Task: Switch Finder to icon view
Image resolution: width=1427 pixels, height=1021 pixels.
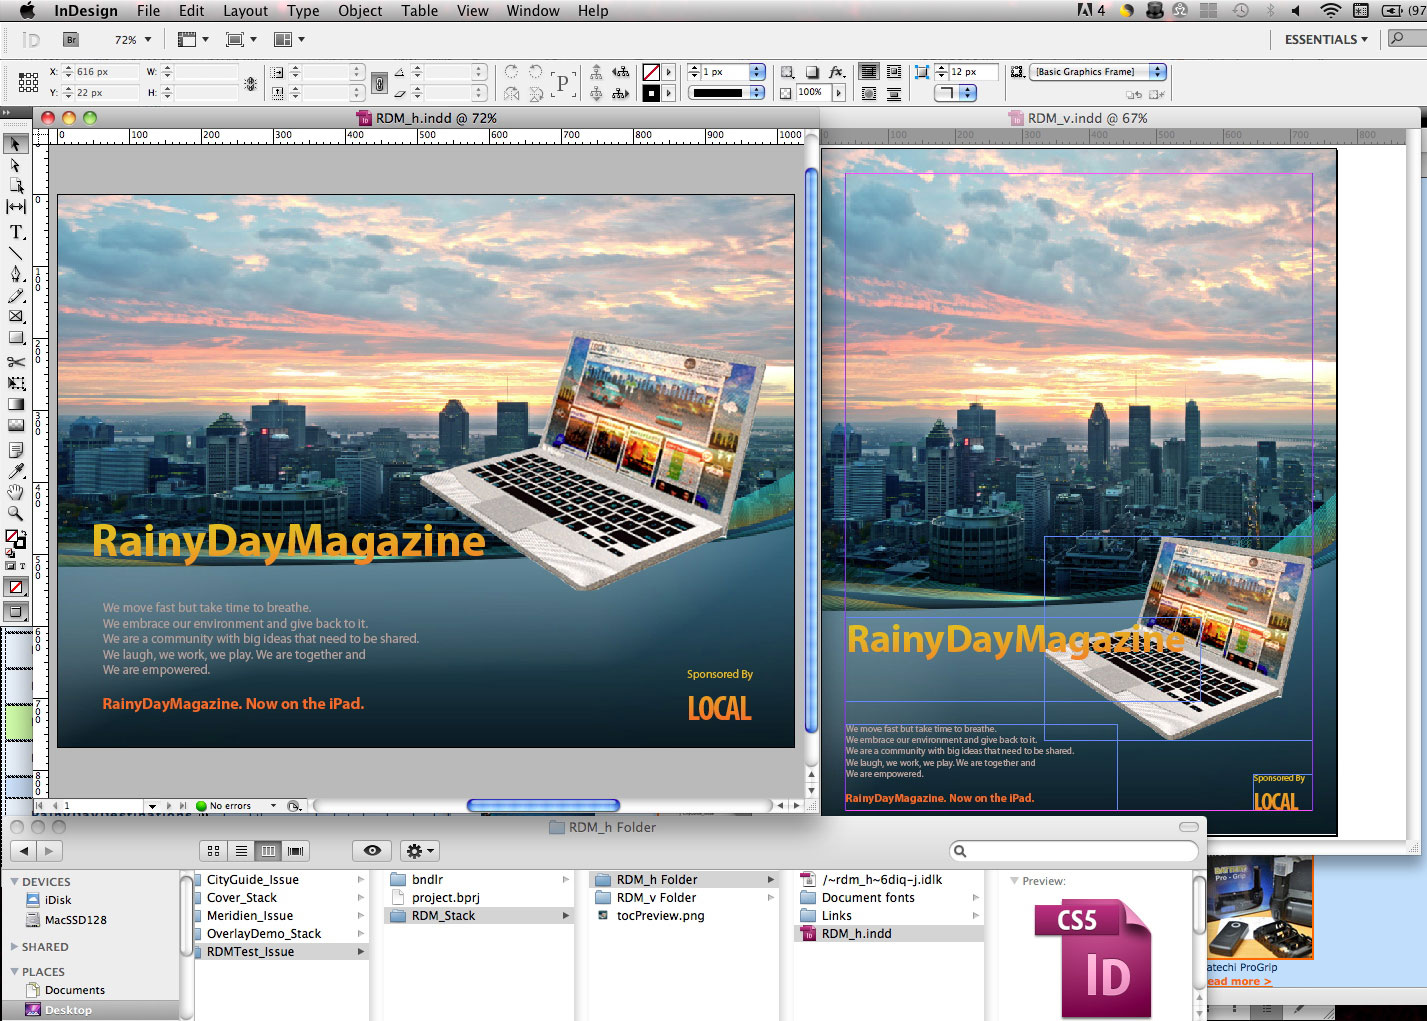Action: point(213,851)
